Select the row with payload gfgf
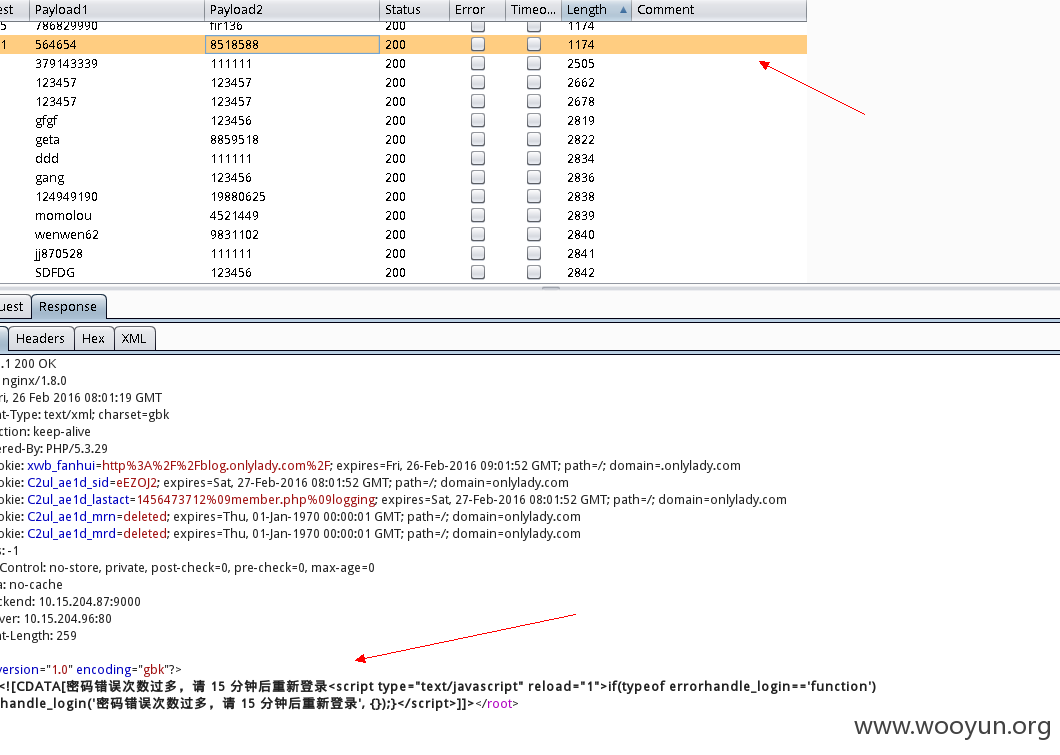1060x755 pixels. pyautogui.click(x=403, y=120)
